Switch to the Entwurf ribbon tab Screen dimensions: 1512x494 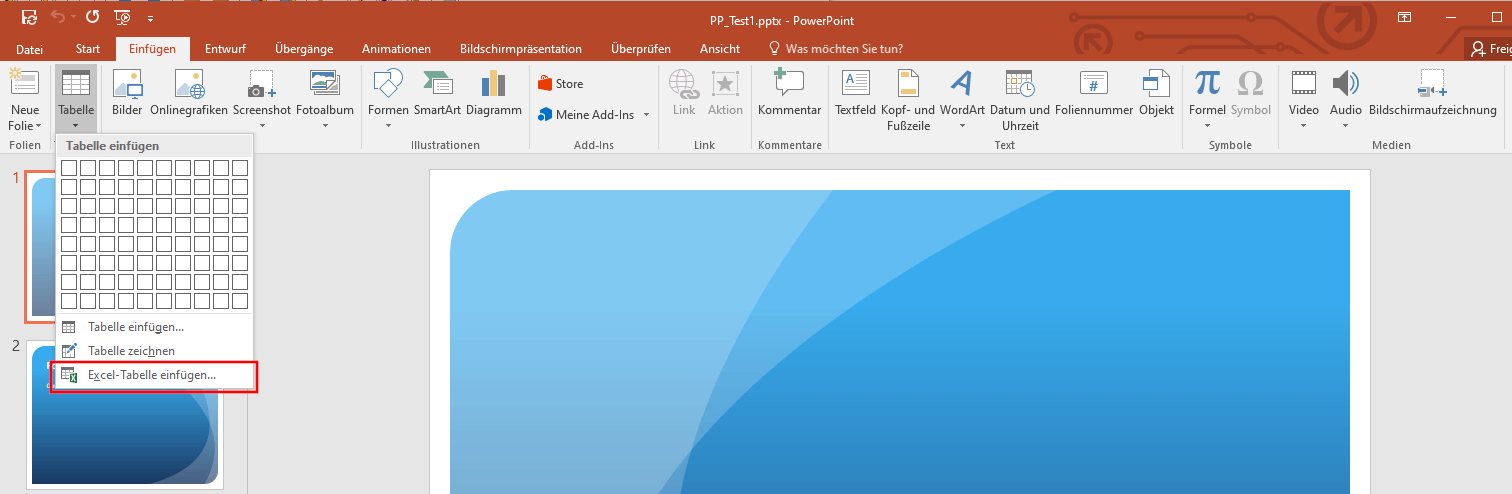pos(225,49)
